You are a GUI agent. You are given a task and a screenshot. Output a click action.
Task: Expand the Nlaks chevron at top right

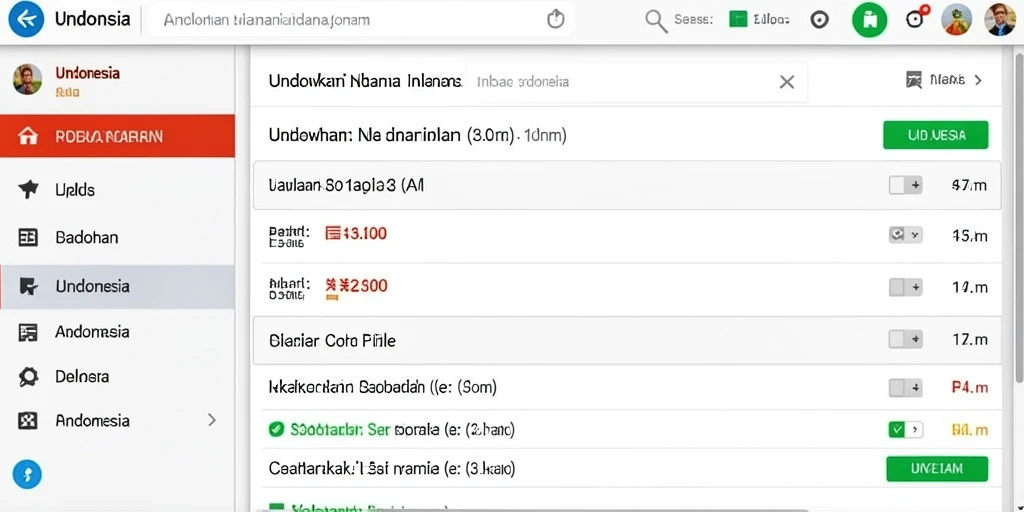[978, 80]
